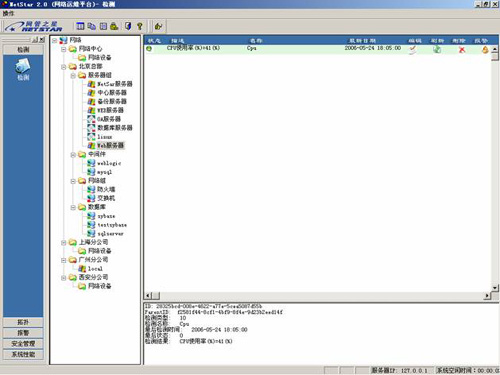Screen dimensions: 500x375
Task: Click the 描述 column header
Action: [178, 41]
